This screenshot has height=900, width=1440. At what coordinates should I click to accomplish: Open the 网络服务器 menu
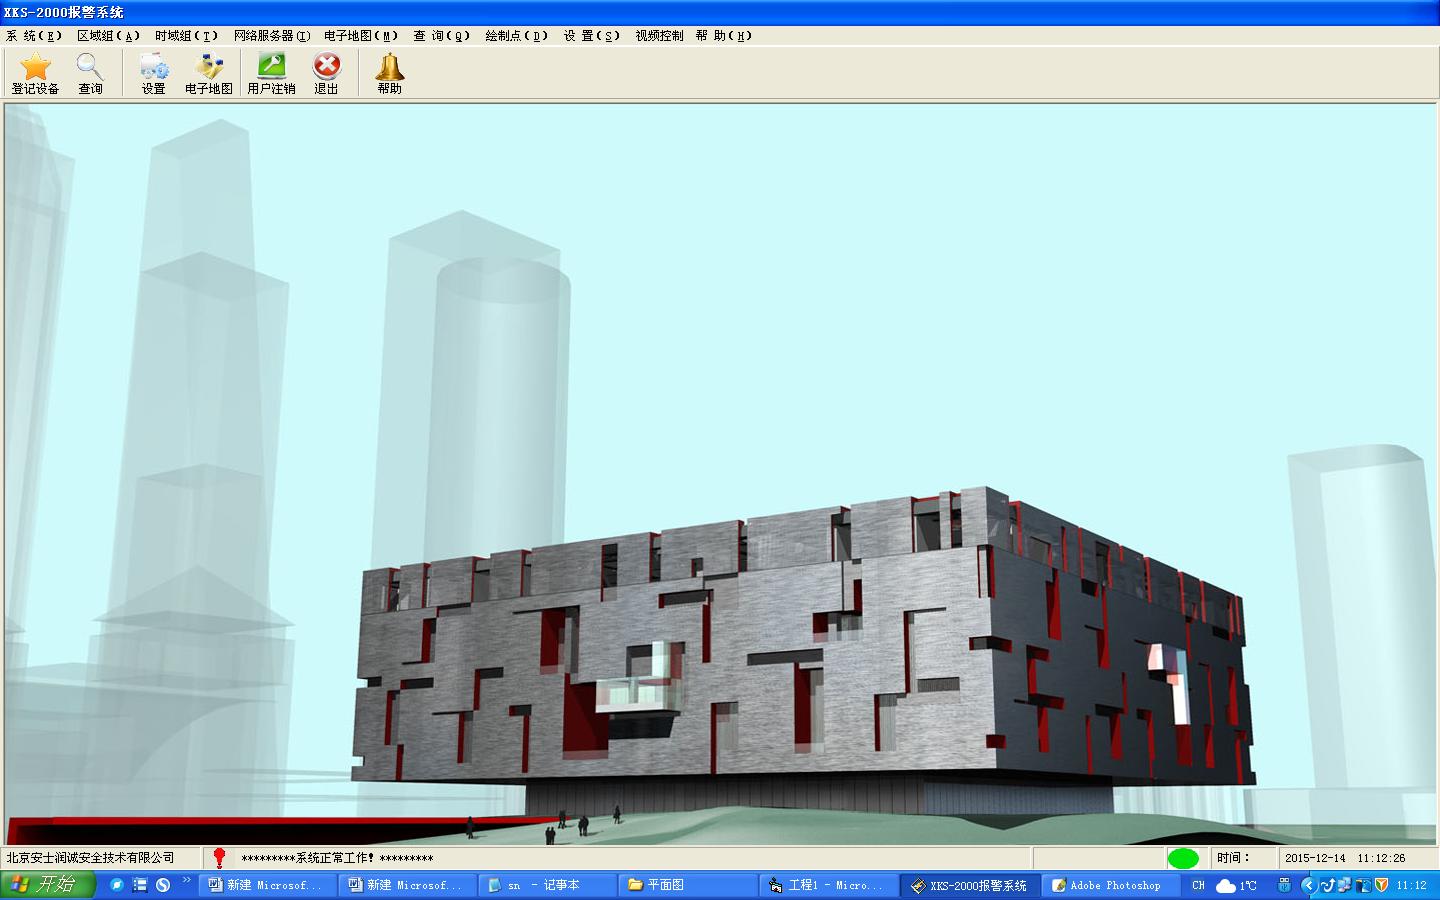pos(271,36)
